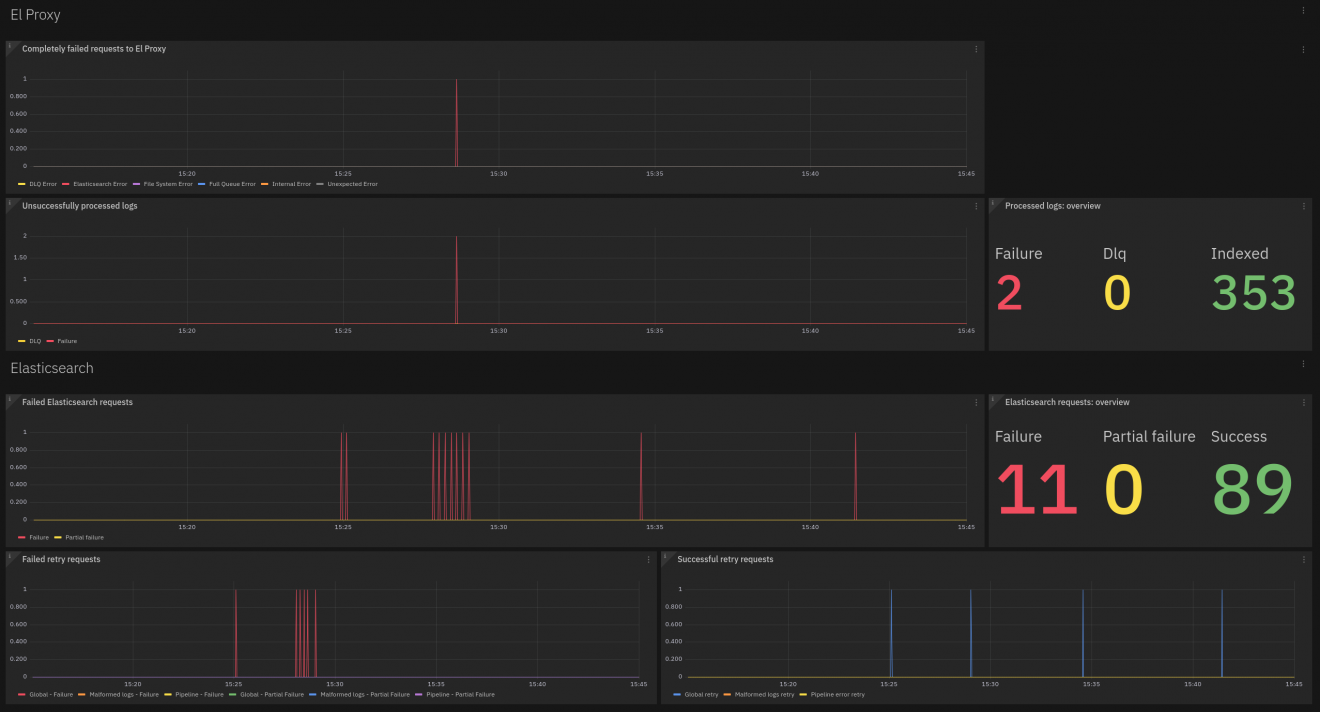Collapse the 'El Proxy' row
Image resolution: width=1320 pixels, height=712 pixels.
[x=35, y=14]
